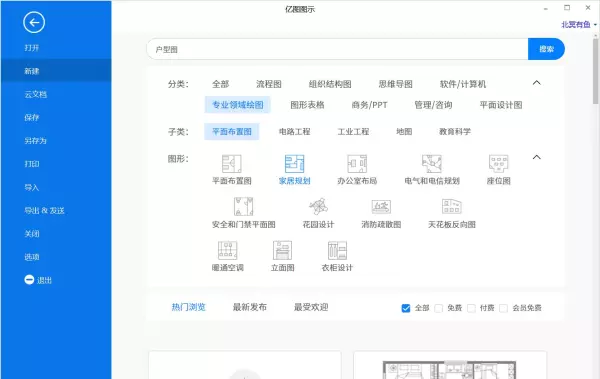The height and width of the screenshot is (379, 600).
Task: Select the 思维导图 category
Action: click(395, 84)
